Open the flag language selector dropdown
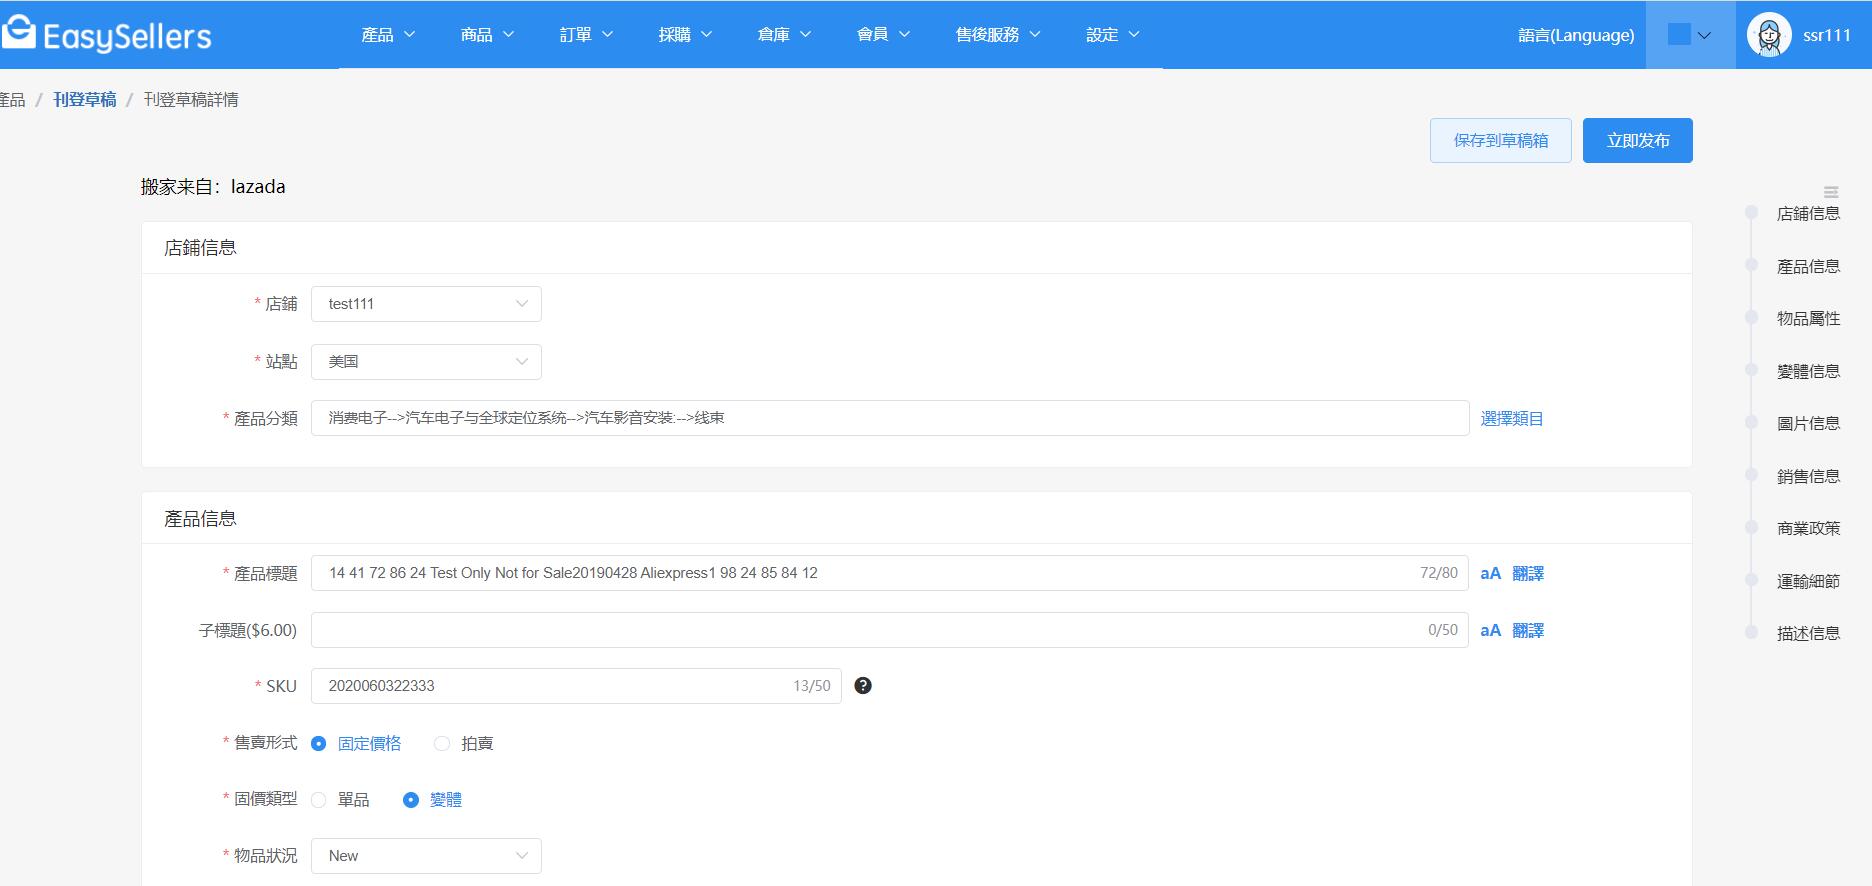 (1690, 35)
